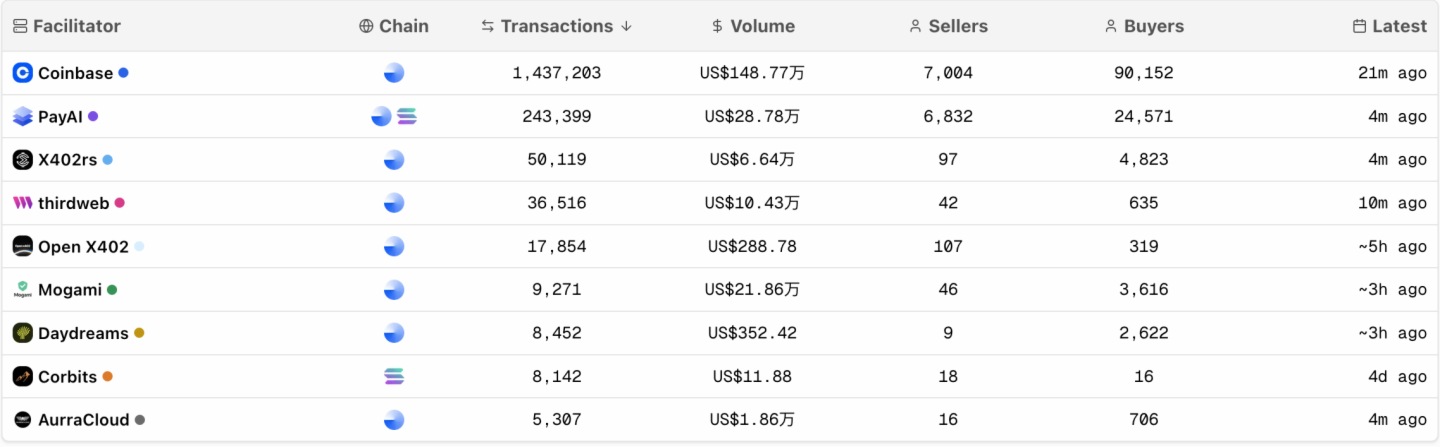Click the Daydreams logo icon
This screenshot has height=447, width=1440.
pos(22,333)
